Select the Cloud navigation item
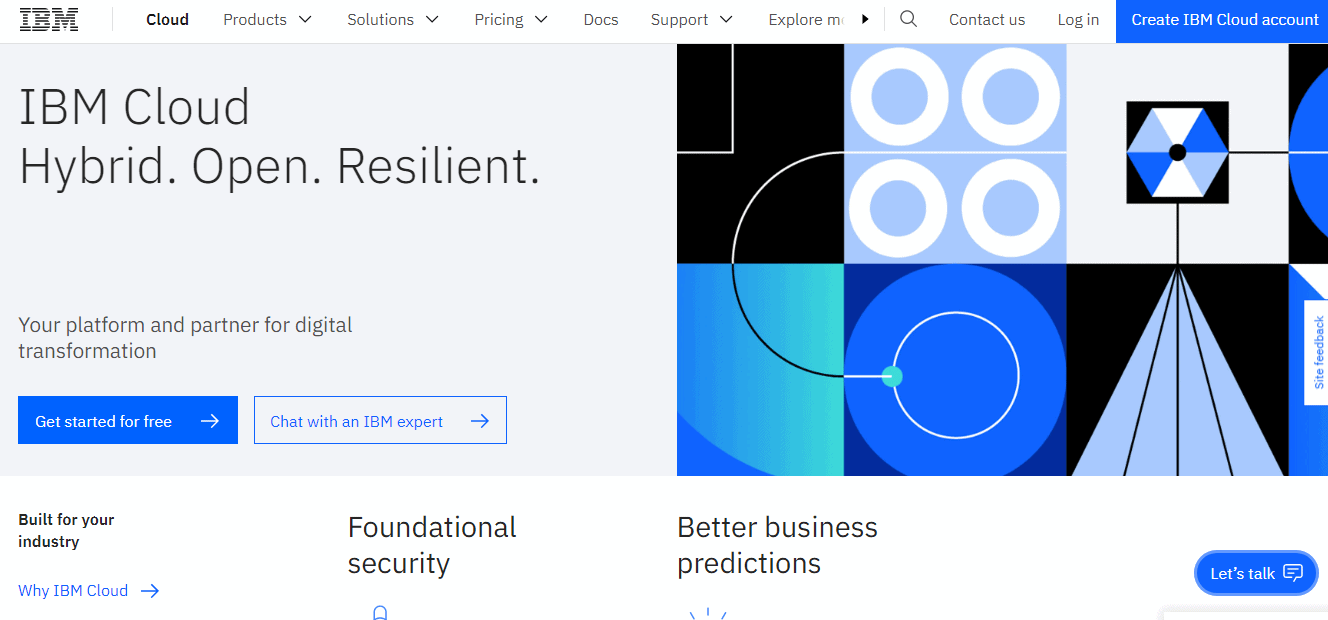 167,20
